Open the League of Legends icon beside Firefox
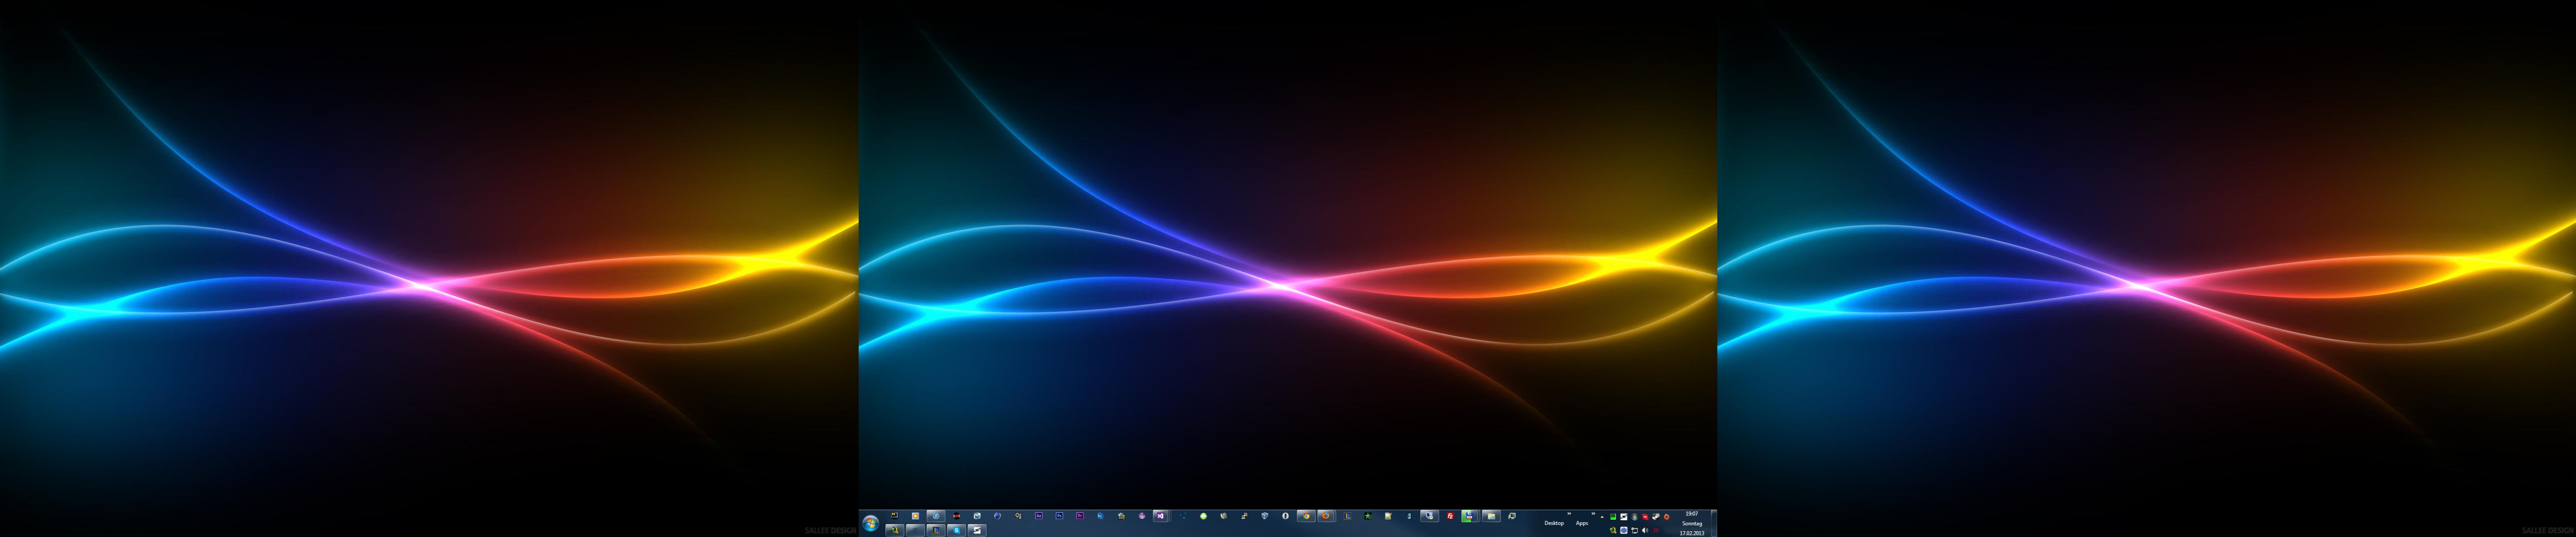 pos(1348,516)
